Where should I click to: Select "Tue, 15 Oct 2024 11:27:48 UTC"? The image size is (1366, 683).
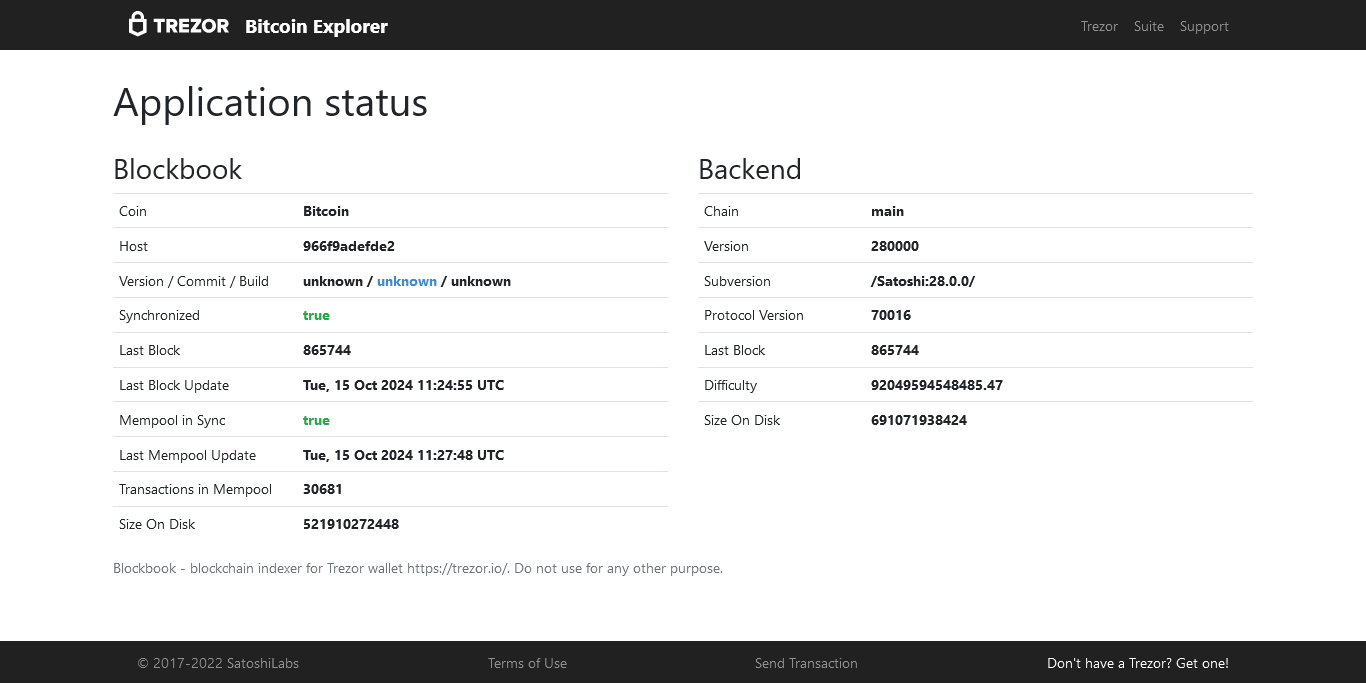[404, 455]
